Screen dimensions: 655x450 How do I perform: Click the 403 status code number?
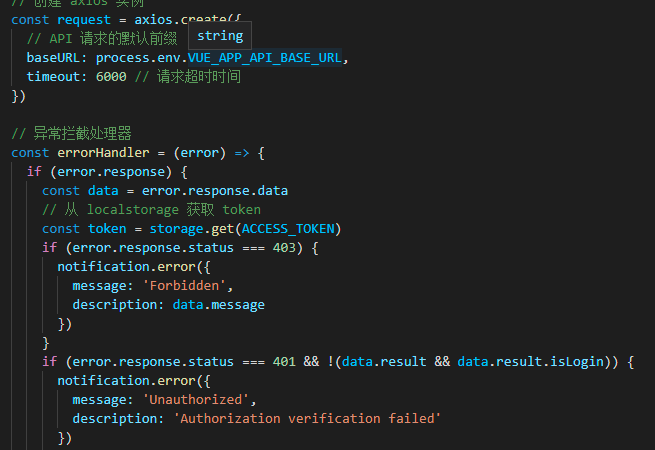point(283,247)
